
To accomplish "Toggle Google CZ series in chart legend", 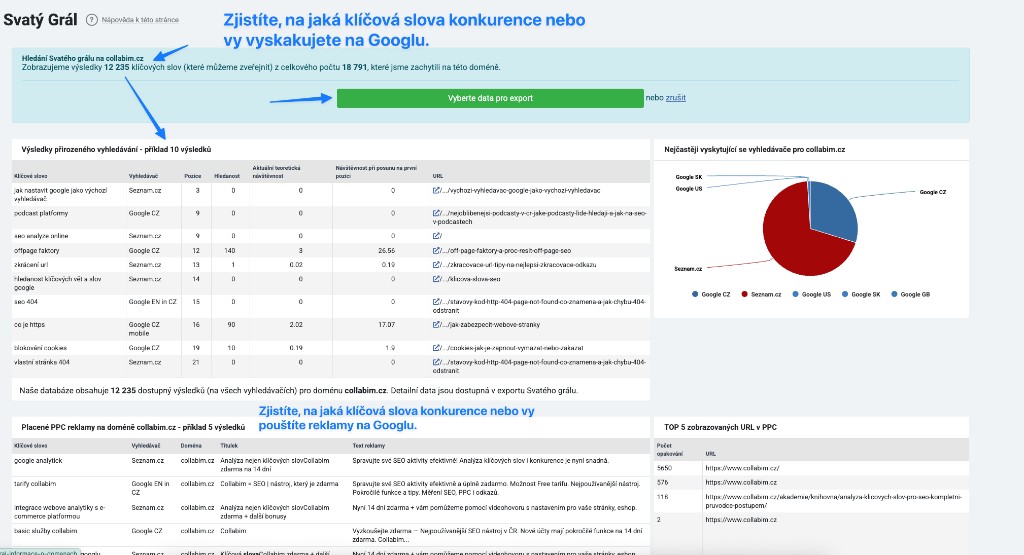I will point(711,294).
